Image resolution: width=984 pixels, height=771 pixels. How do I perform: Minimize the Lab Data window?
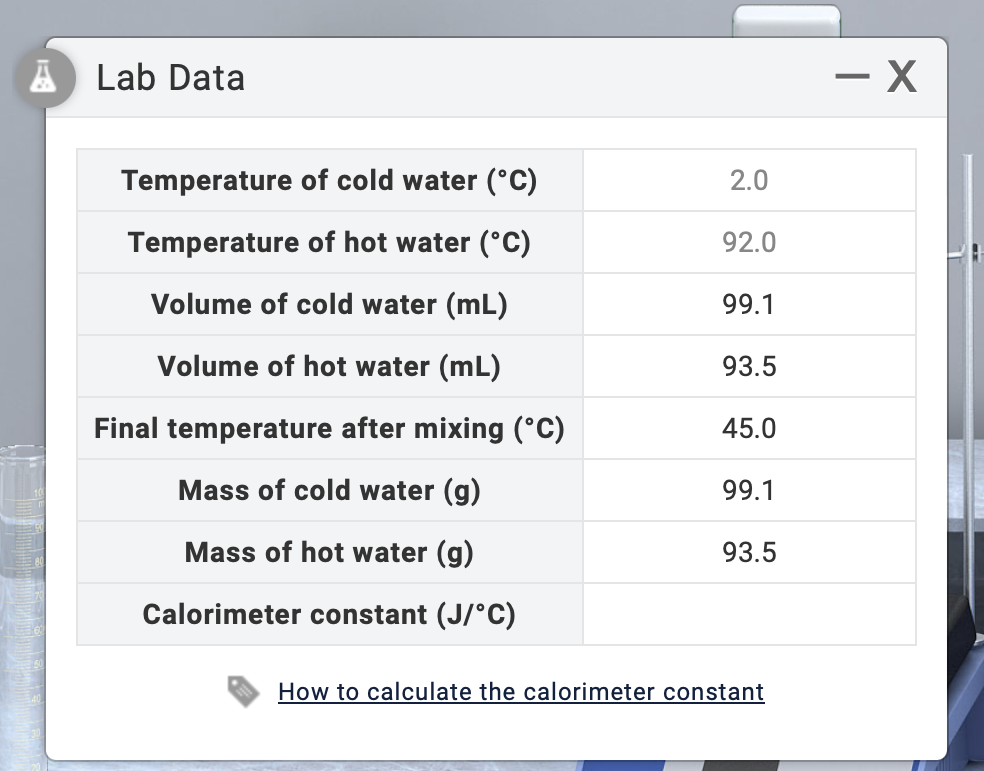pyautogui.click(x=851, y=75)
